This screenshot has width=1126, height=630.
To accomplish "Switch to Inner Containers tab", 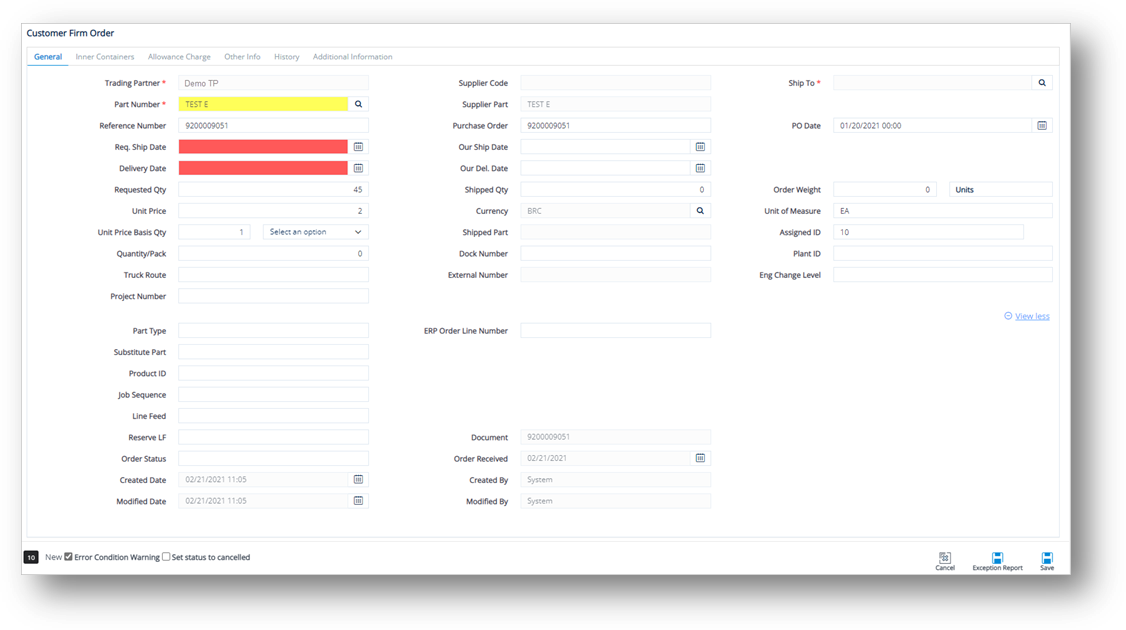I will coord(105,57).
